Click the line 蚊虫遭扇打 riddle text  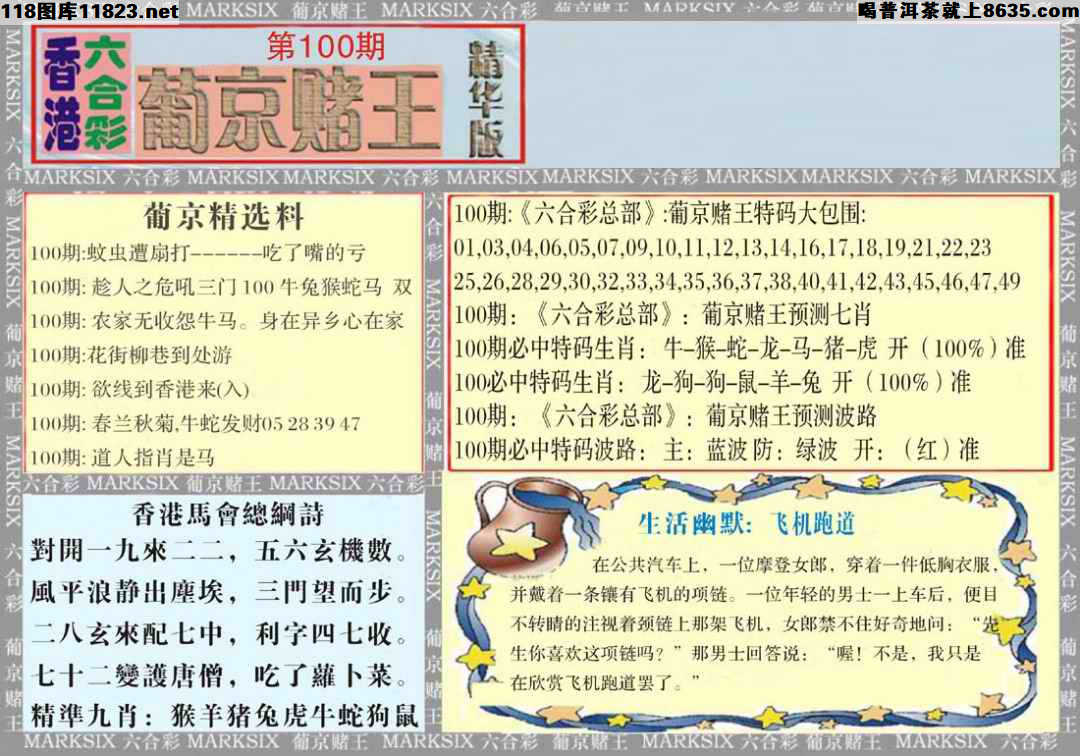coord(197,253)
